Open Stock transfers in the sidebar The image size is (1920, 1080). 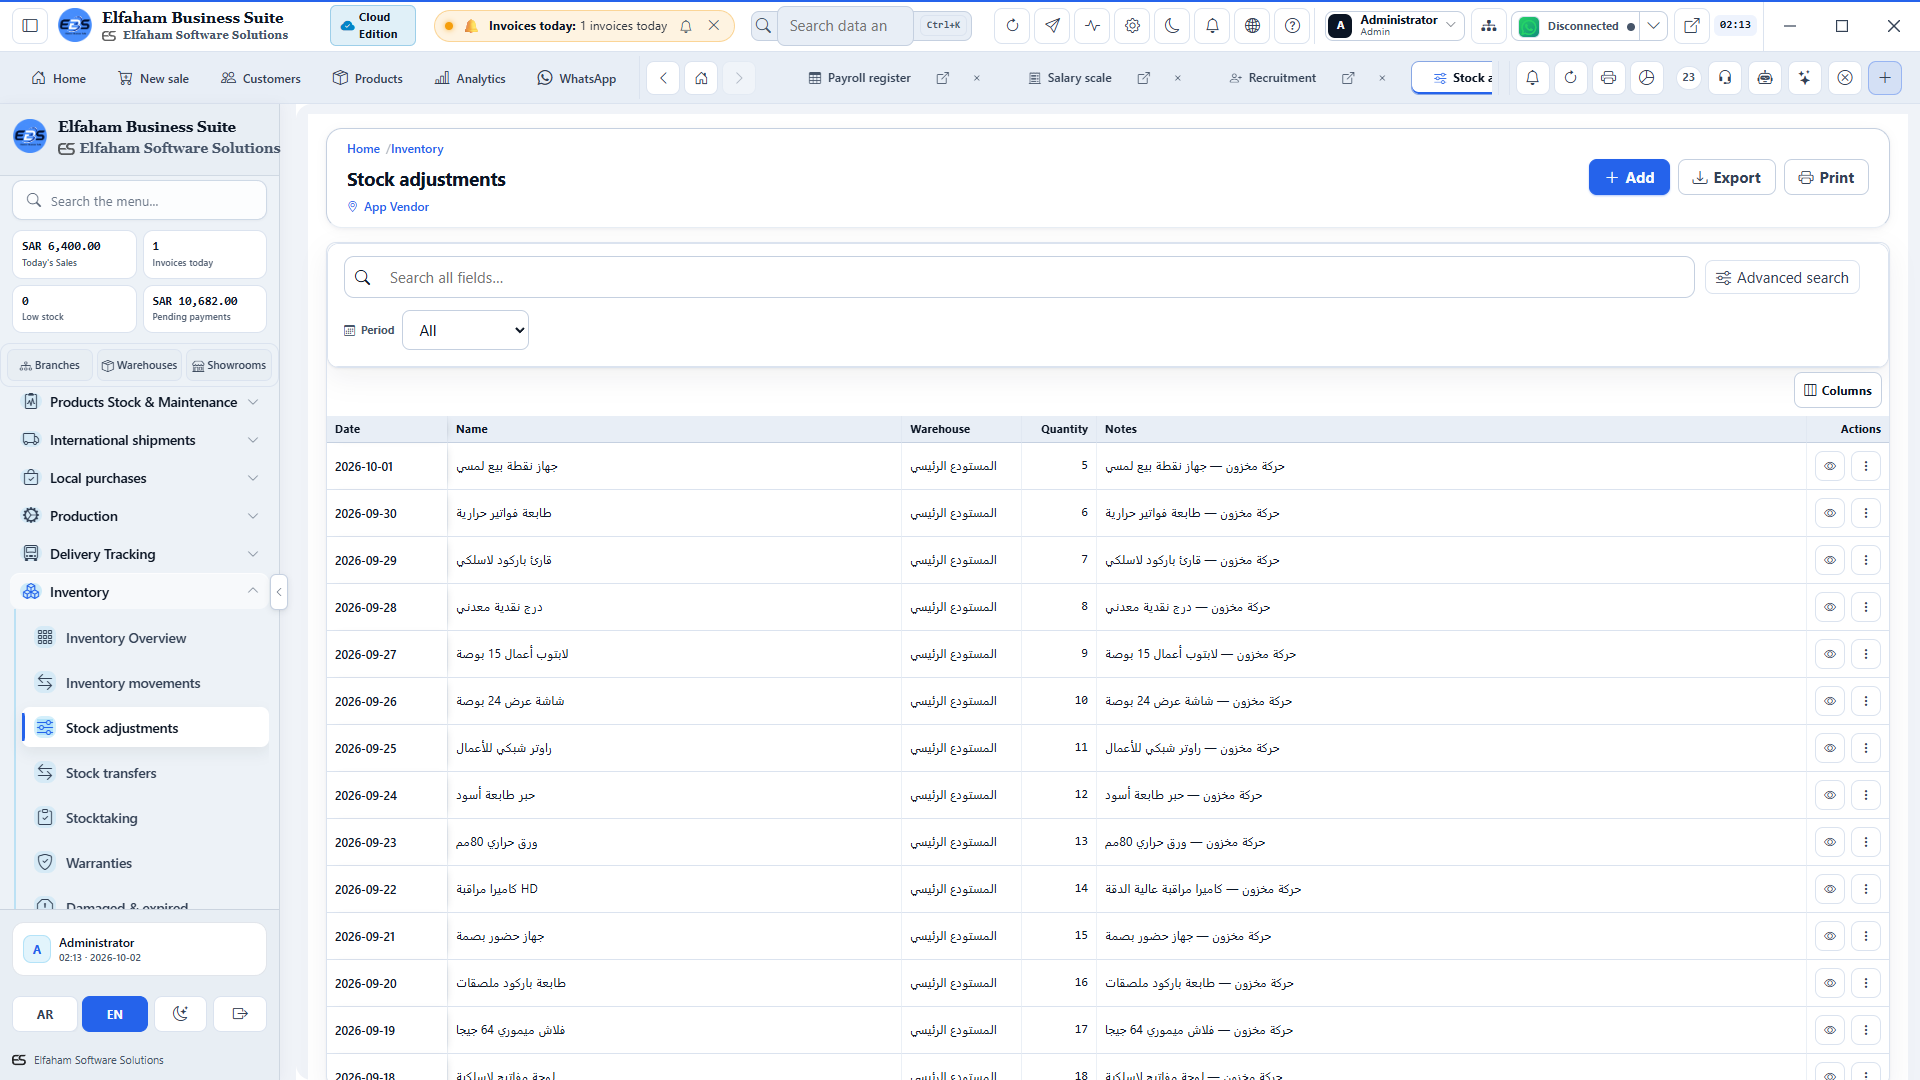click(x=145, y=773)
